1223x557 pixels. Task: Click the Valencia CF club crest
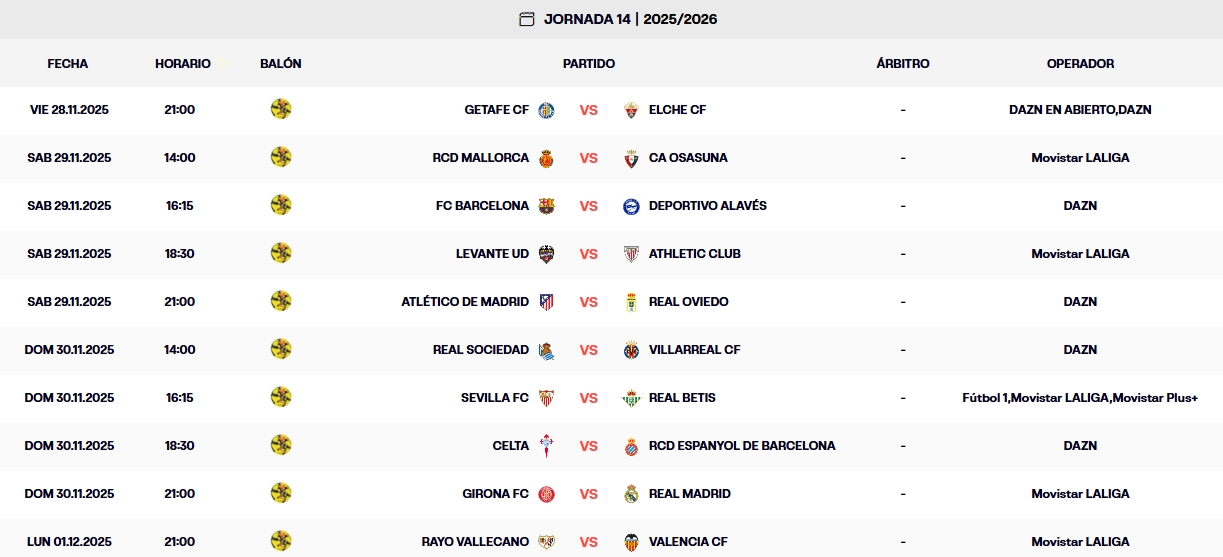click(630, 542)
